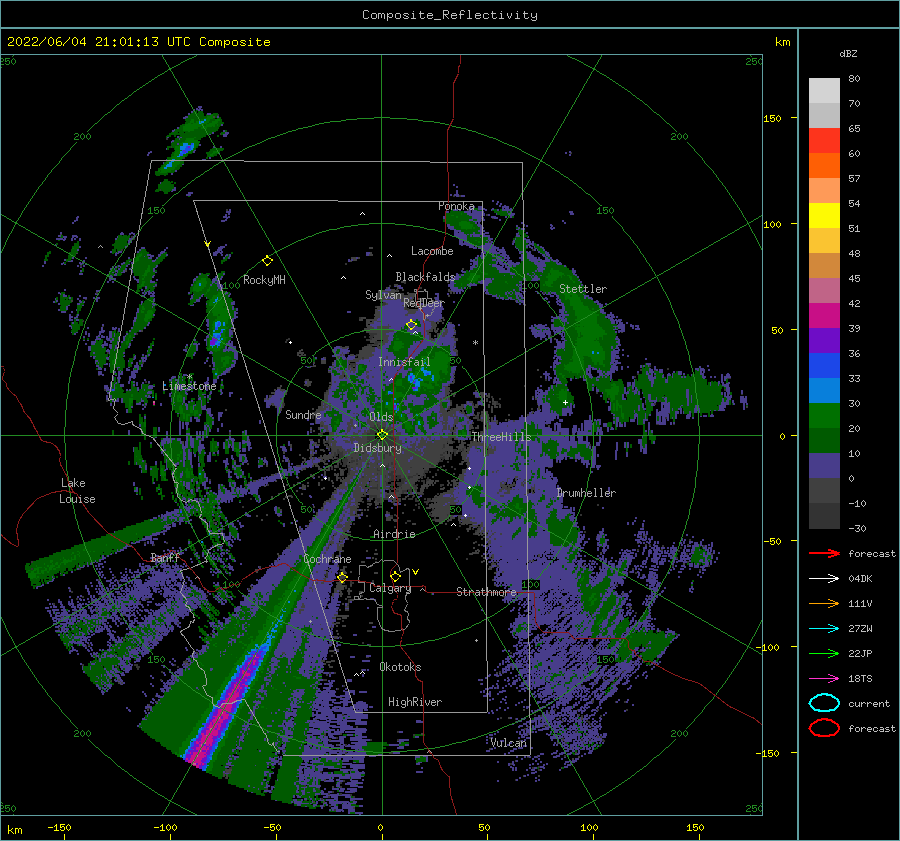Click the Blackfalds city label
The height and width of the screenshot is (841, 900).
pyautogui.click(x=425, y=277)
